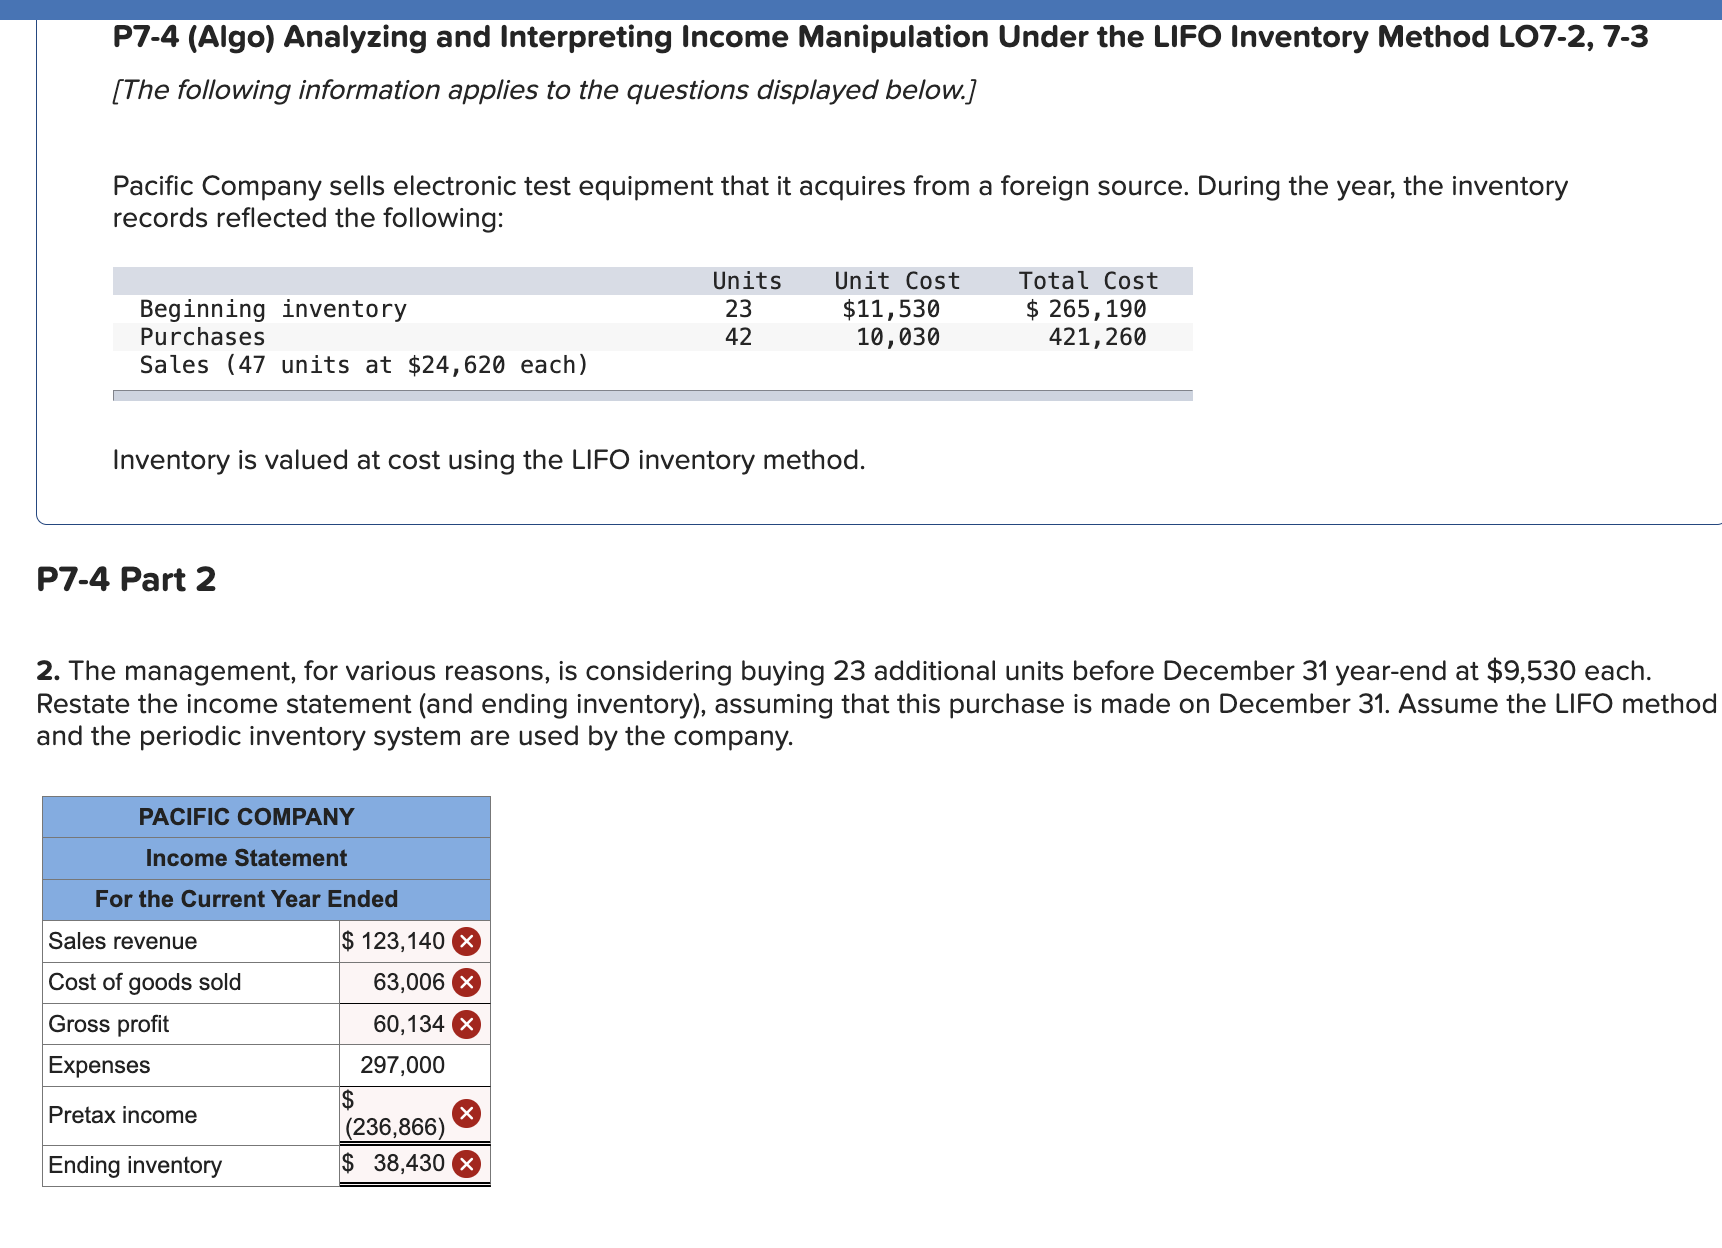Select the italic "following information applies" note
The height and width of the screenshot is (1248, 1722).
click(544, 90)
